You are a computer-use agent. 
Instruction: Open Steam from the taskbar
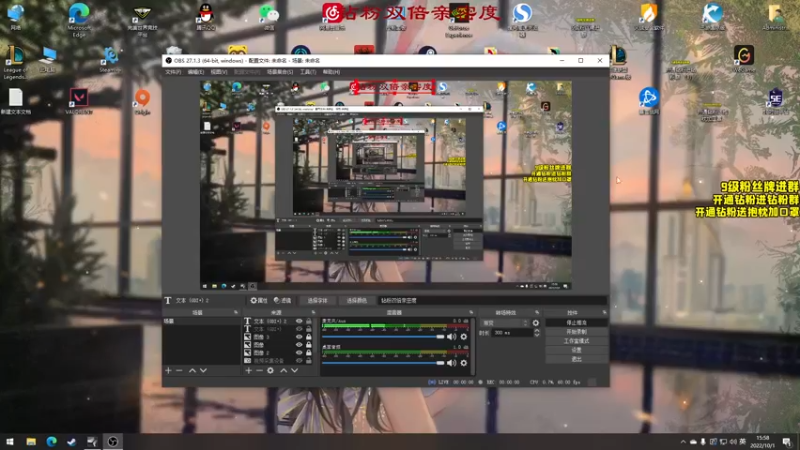[x=71, y=441]
